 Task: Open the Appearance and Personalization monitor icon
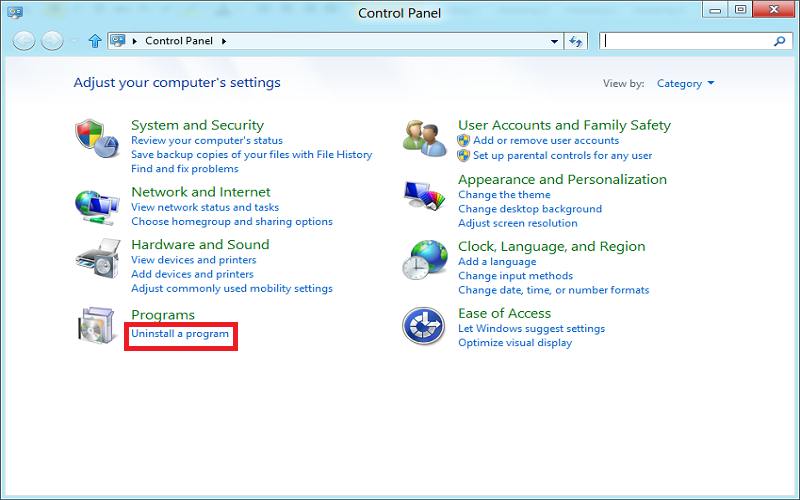click(424, 195)
